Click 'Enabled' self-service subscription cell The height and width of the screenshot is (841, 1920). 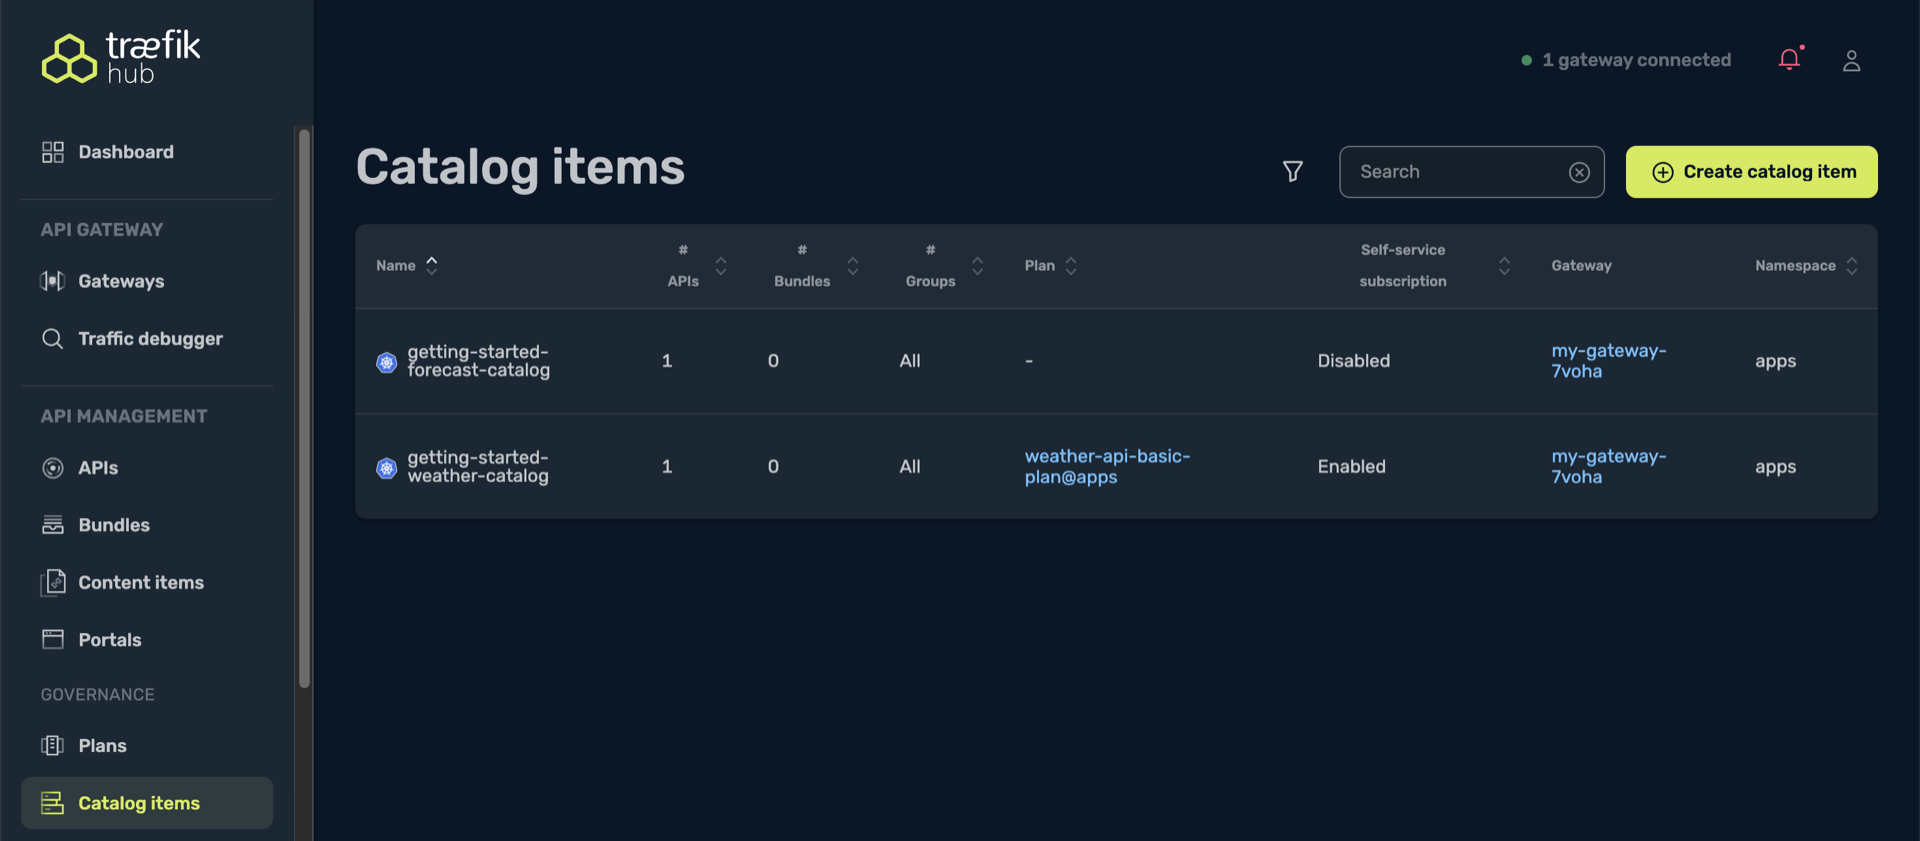1351,467
